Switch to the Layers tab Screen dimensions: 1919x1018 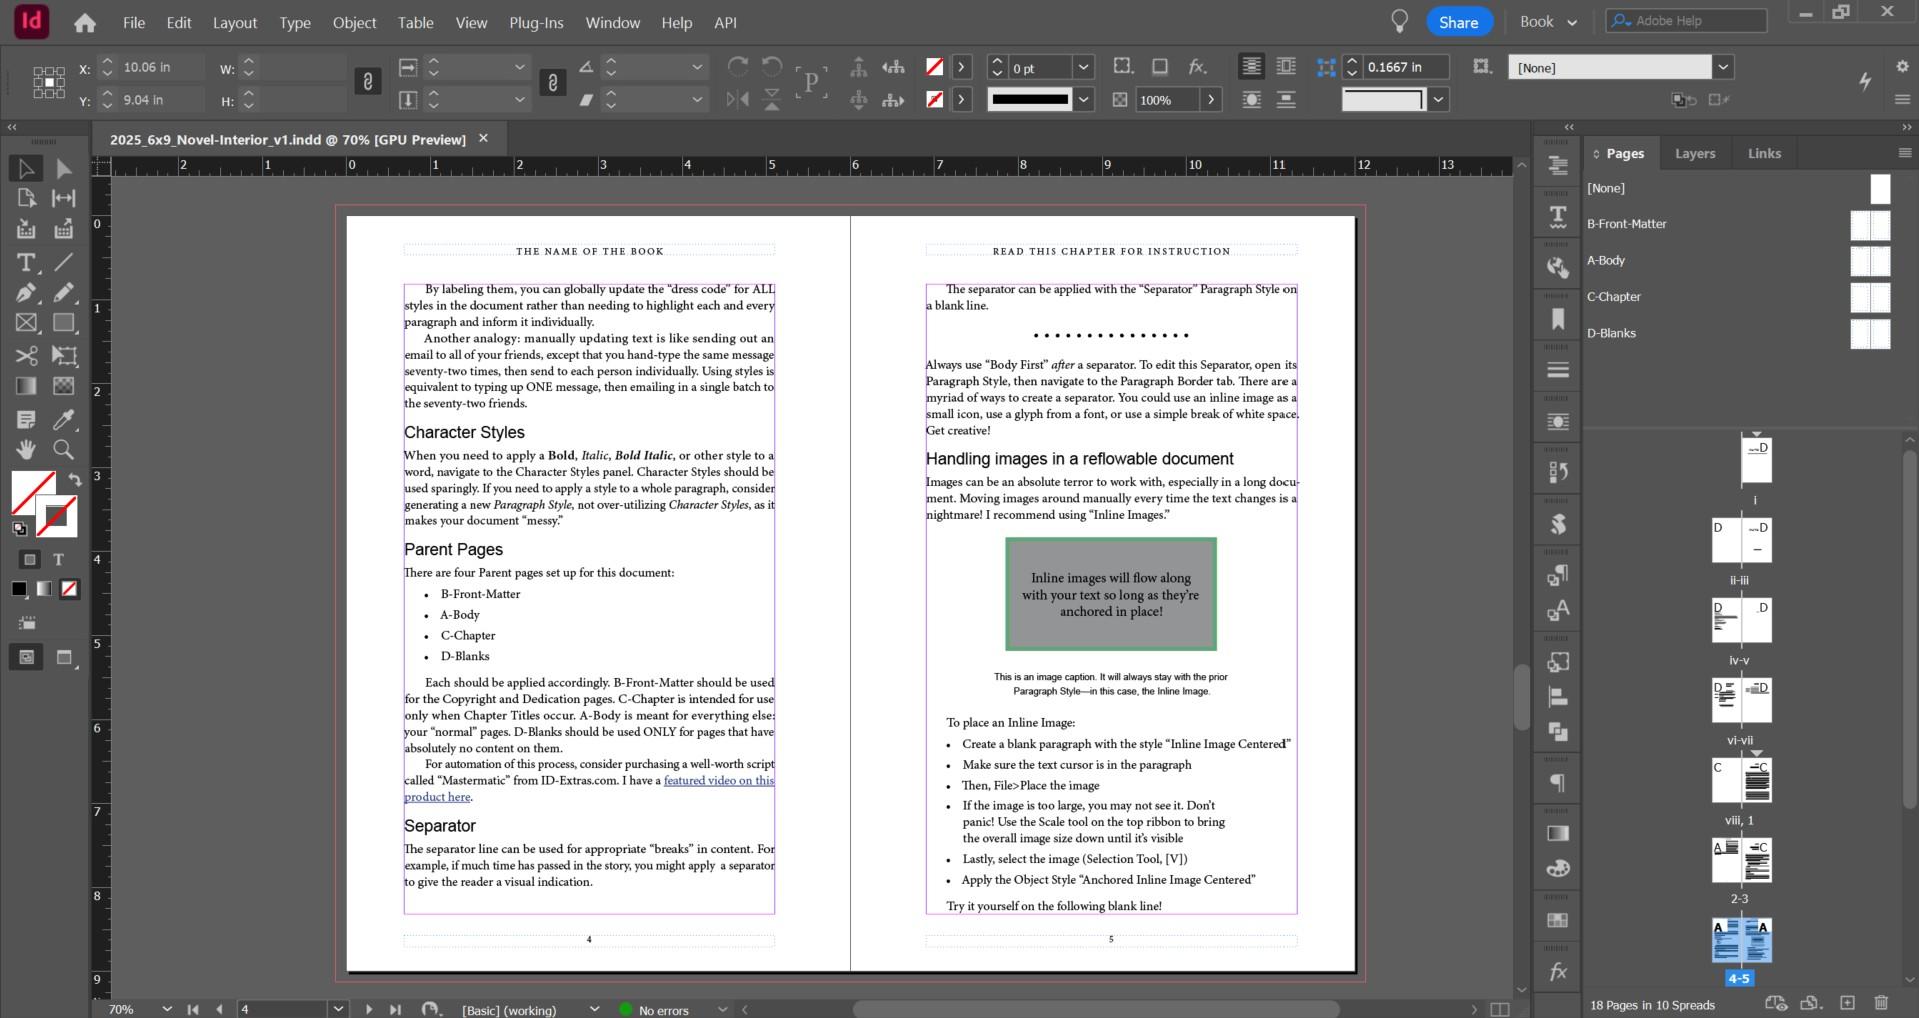click(x=1694, y=154)
